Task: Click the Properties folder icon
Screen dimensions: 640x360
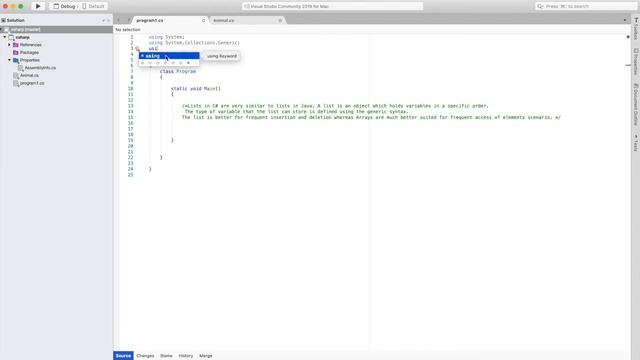Action: pos(16,60)
